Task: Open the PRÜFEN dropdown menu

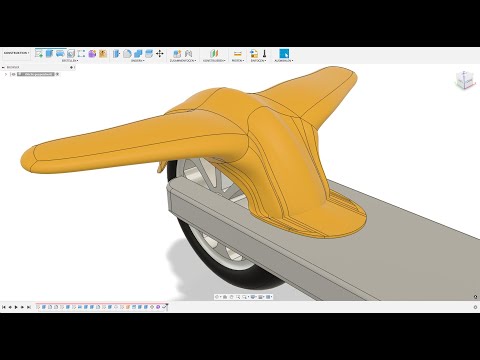Action: (238, 61)
